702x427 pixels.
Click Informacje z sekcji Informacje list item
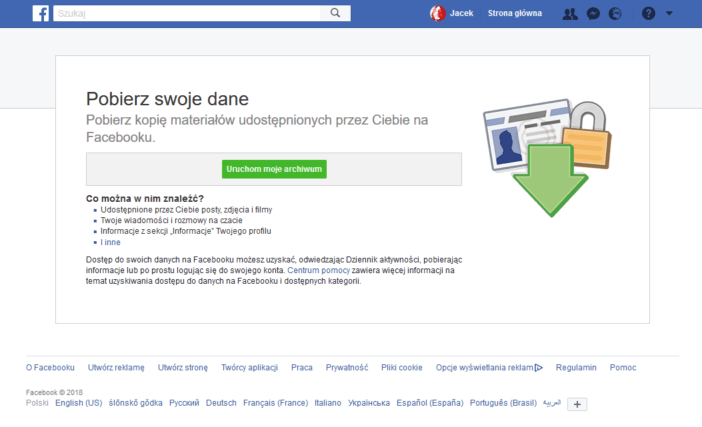pos(185,231)
